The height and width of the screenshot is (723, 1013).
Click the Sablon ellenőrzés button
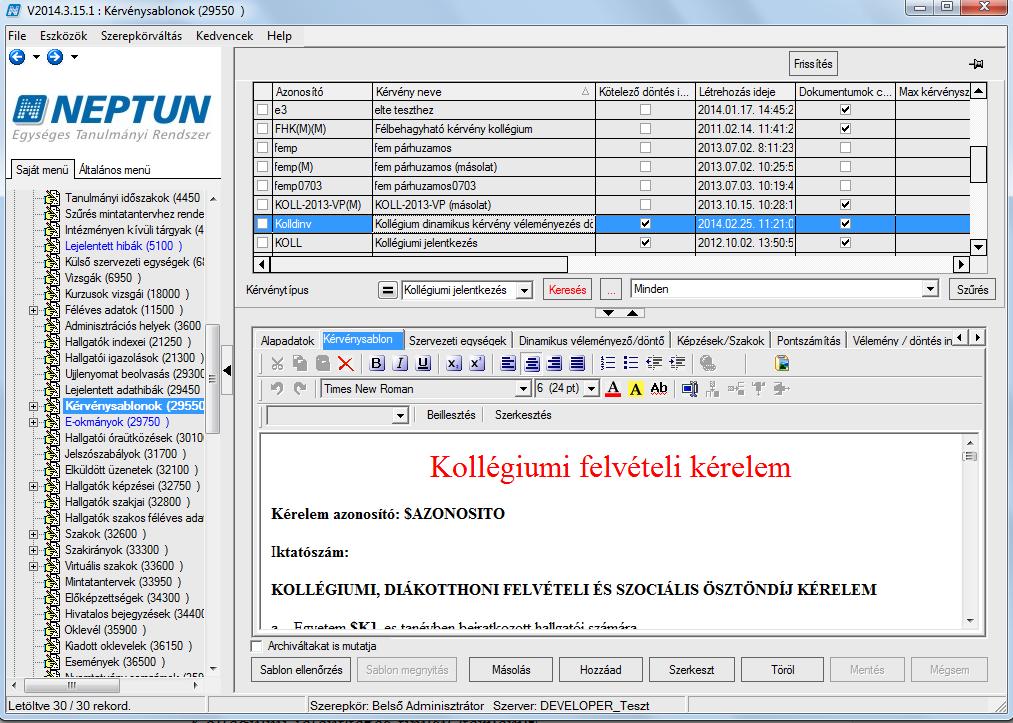coord(301,670)
